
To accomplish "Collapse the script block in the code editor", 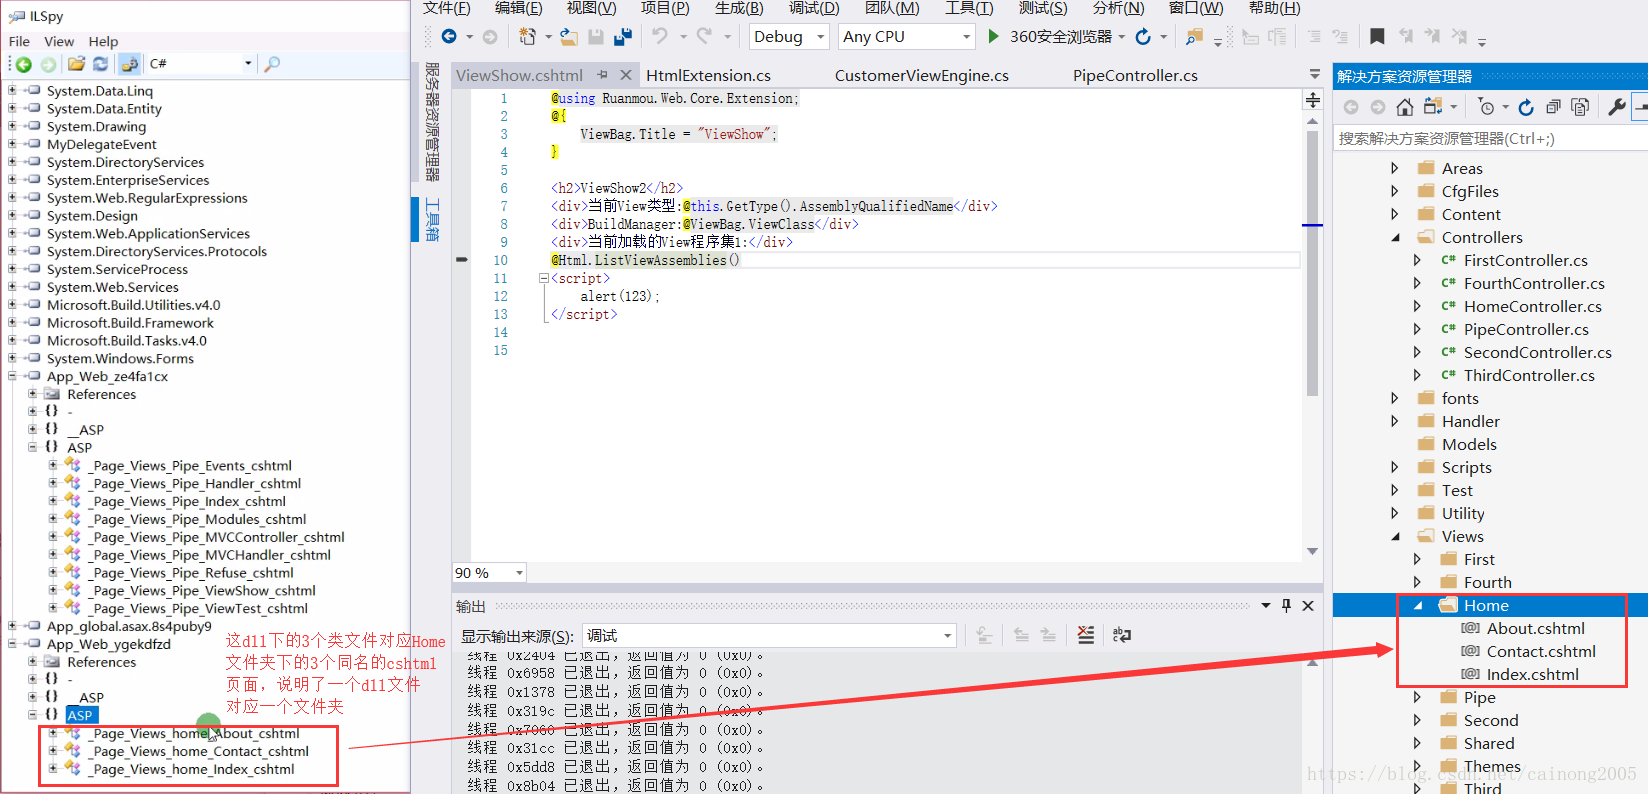I will (544, 279).
